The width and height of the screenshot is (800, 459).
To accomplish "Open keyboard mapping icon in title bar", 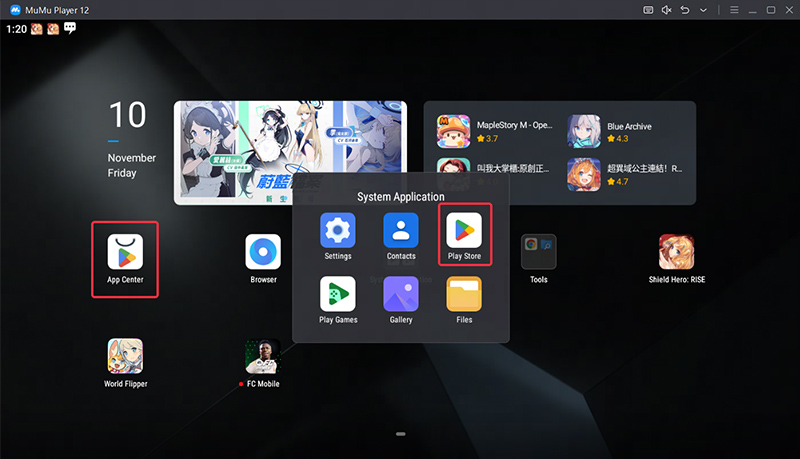I will [648, 10].
